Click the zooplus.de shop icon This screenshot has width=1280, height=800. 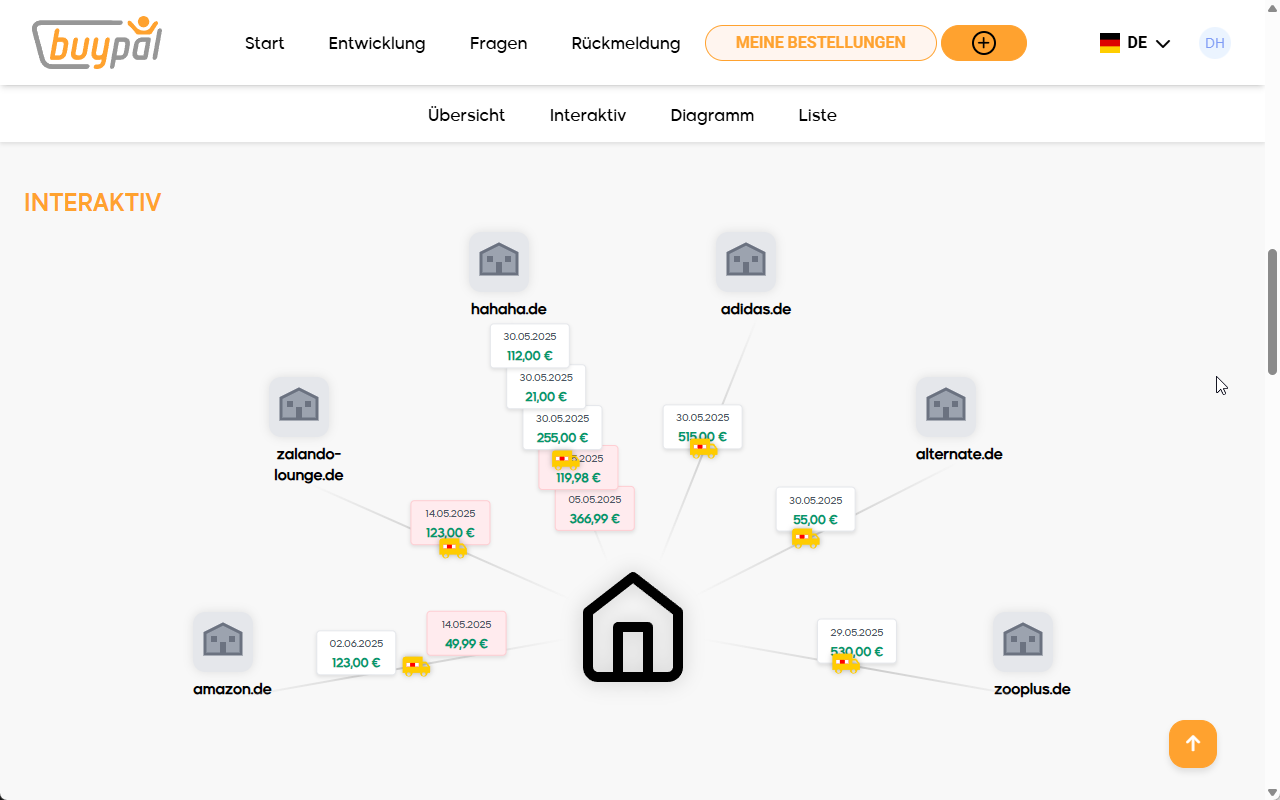pos(1023,641)
